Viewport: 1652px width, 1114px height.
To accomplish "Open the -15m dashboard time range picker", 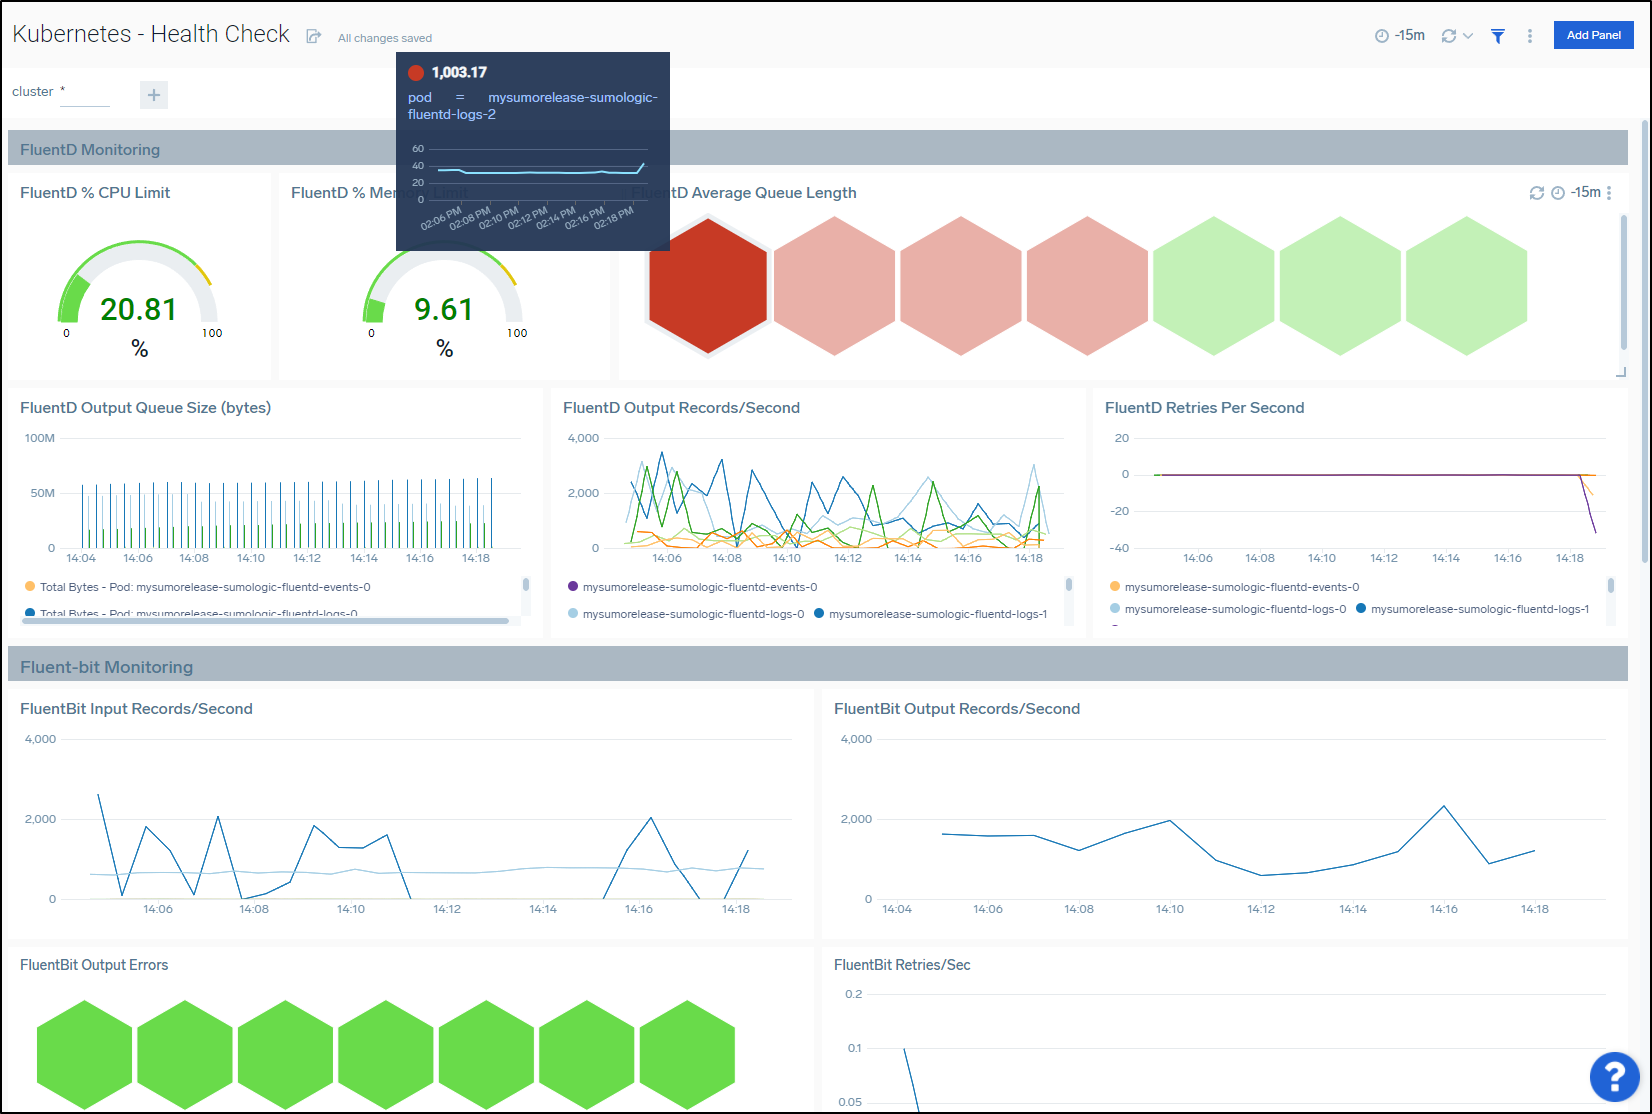I will (1400, 35).
